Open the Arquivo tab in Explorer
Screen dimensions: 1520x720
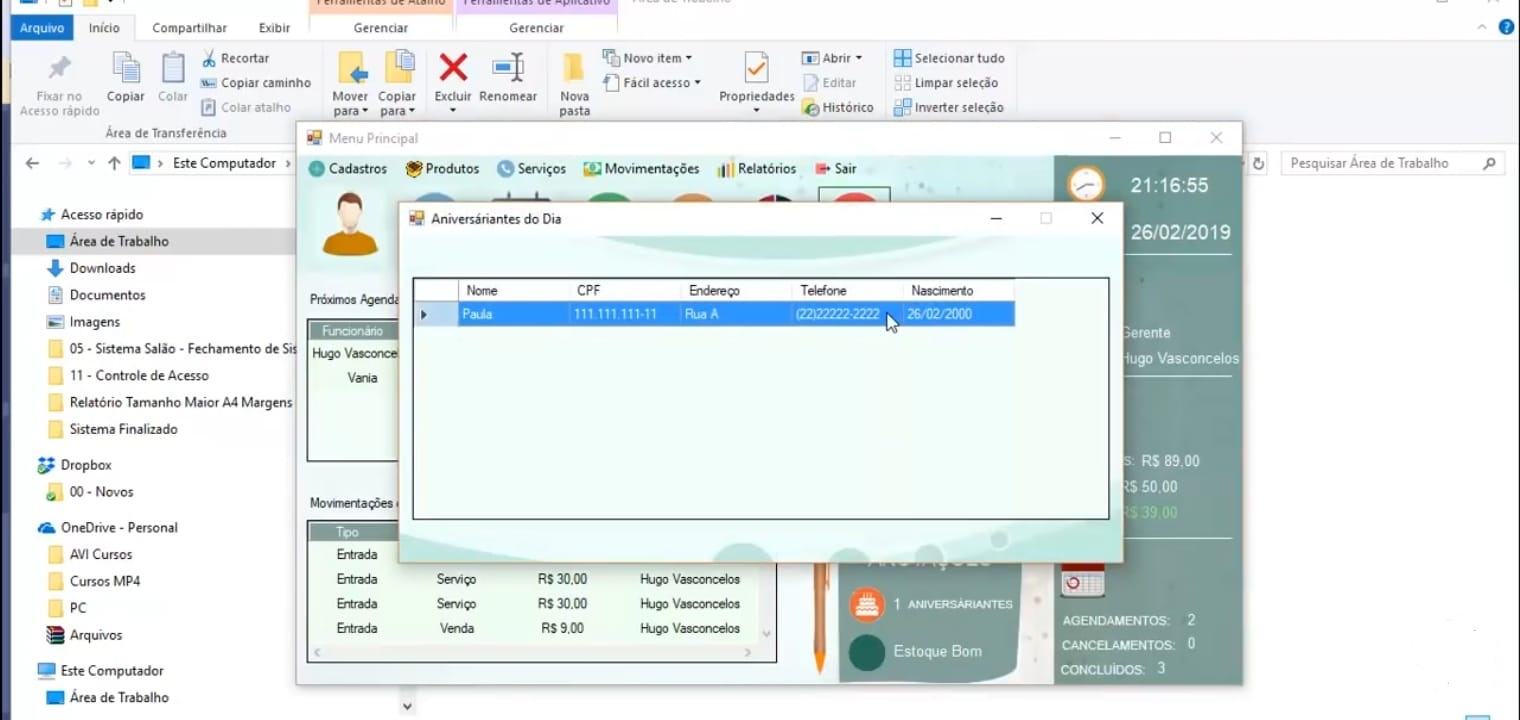point(42,28)
